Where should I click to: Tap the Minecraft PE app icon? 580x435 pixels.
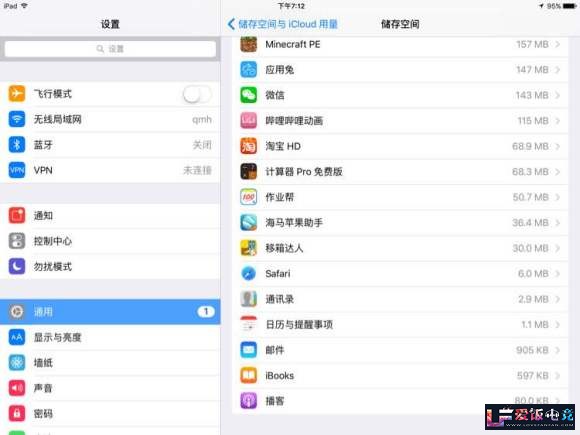click(x=249, y=44)
